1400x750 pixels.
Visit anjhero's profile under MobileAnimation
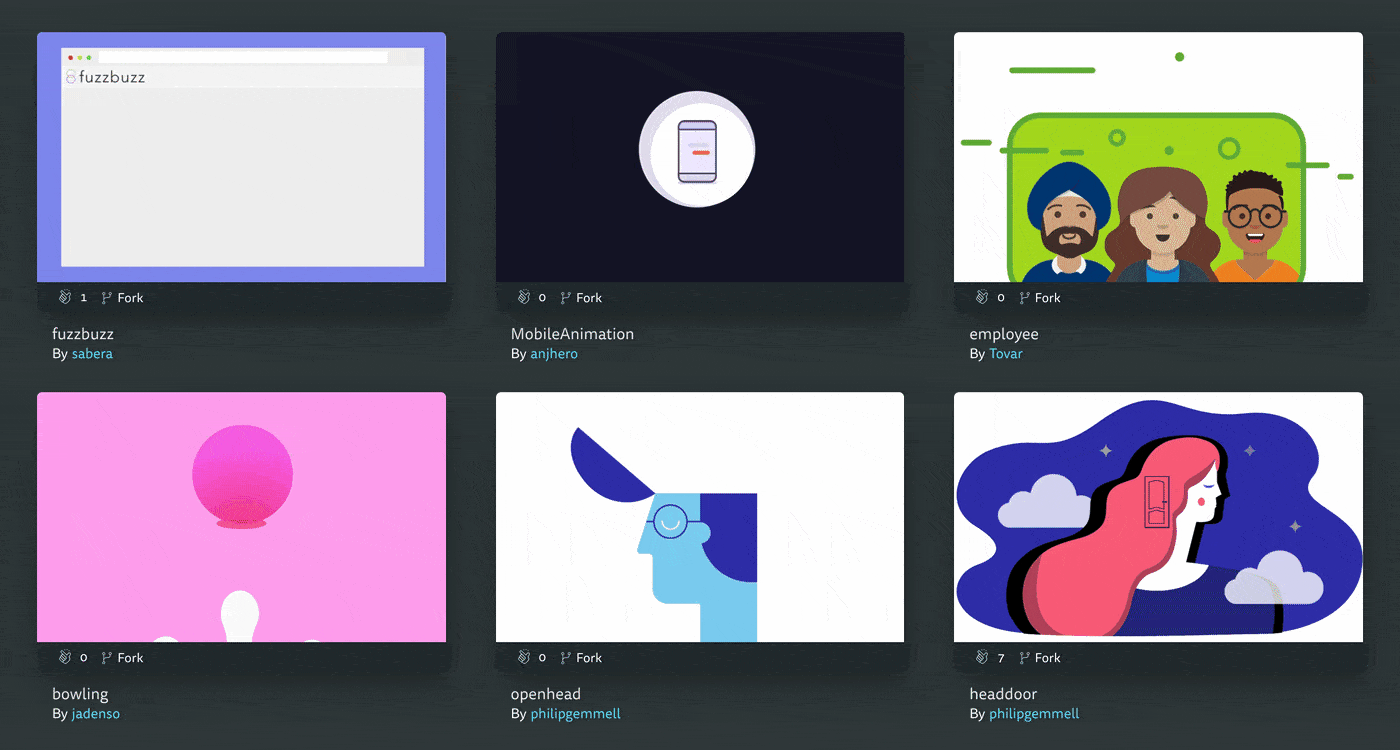553,354
